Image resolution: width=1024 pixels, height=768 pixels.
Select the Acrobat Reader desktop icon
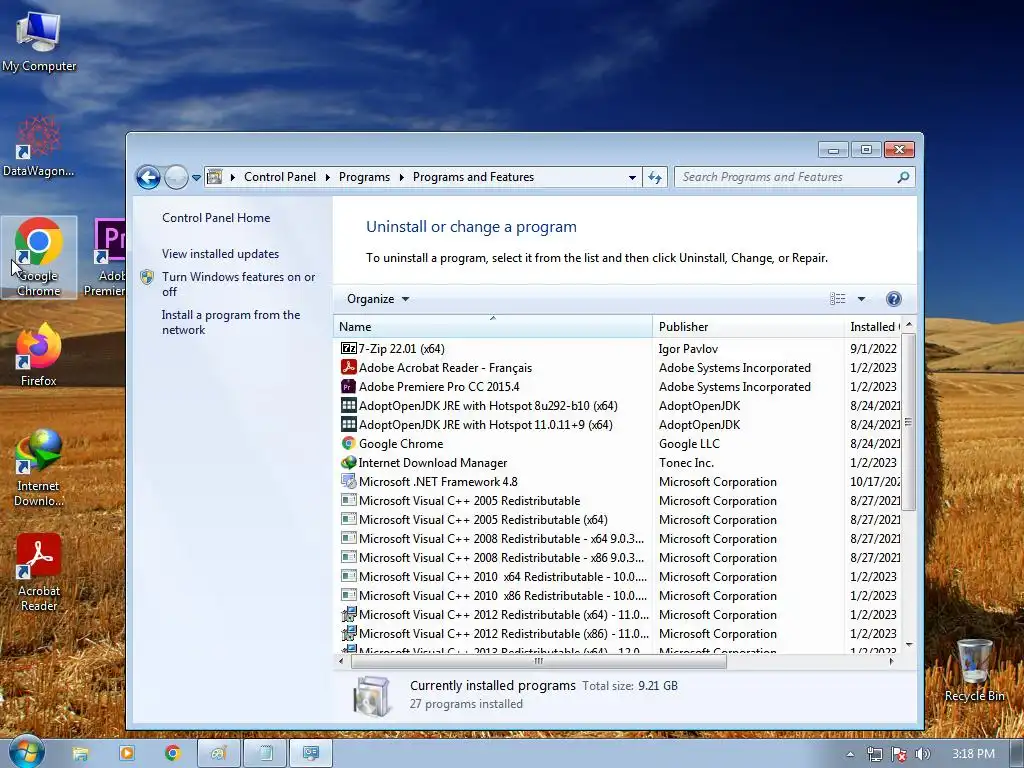pos(39,572)
